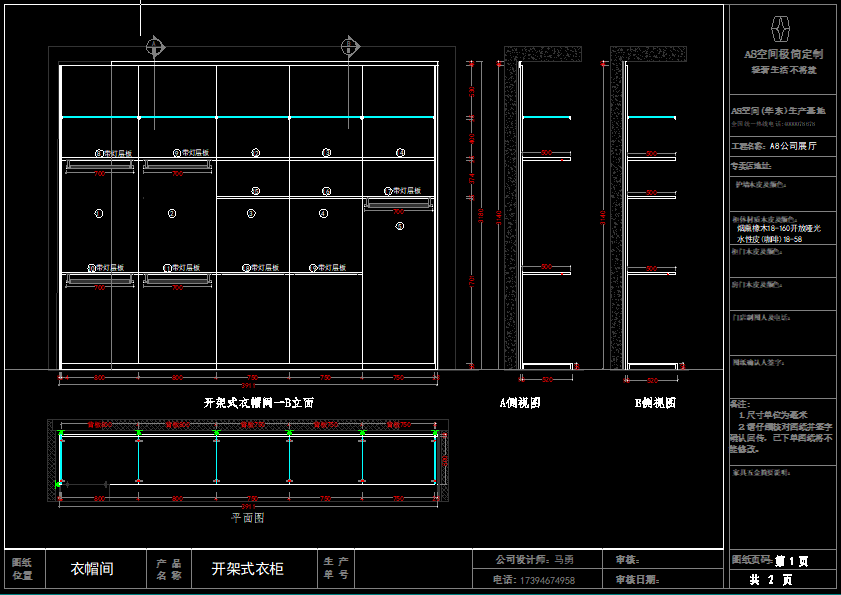Click the hanging rod in the rightmost bay
841x595 pixels.
click(x=398, y=204)
